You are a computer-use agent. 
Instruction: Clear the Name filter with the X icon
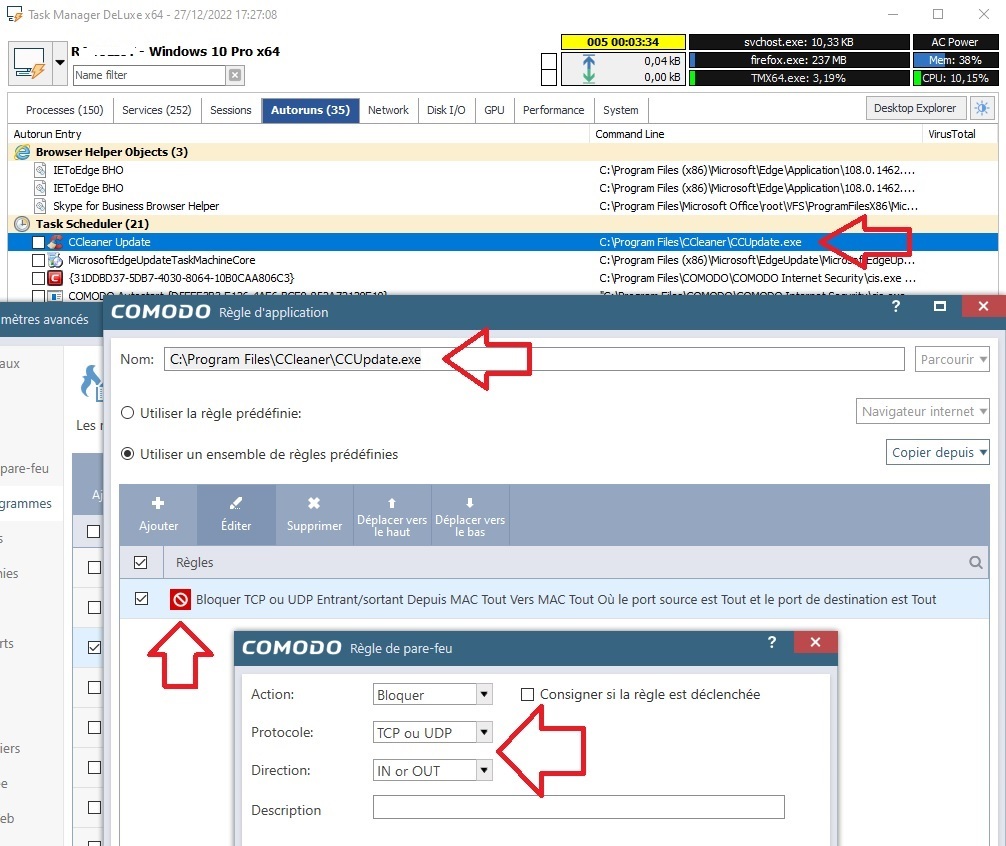235,75
